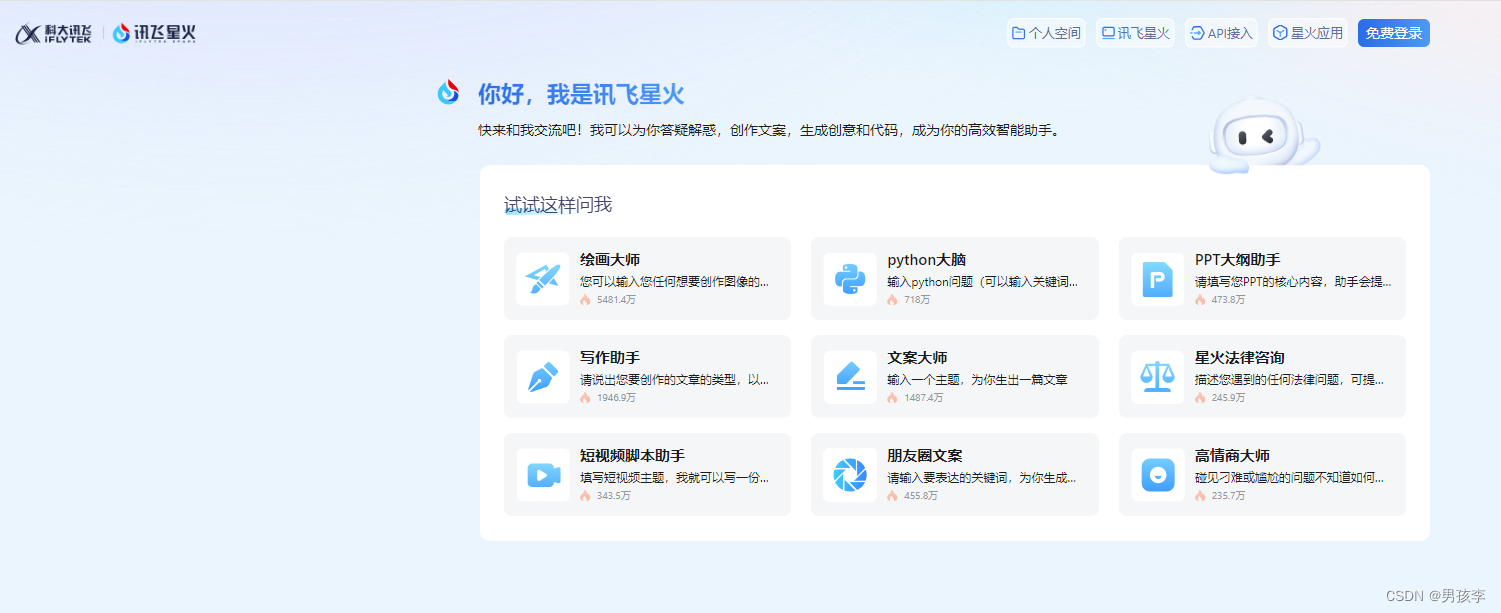Open the API接入 navigation item
This screenshot has height=613, width=1501.
coord(1222,33)
